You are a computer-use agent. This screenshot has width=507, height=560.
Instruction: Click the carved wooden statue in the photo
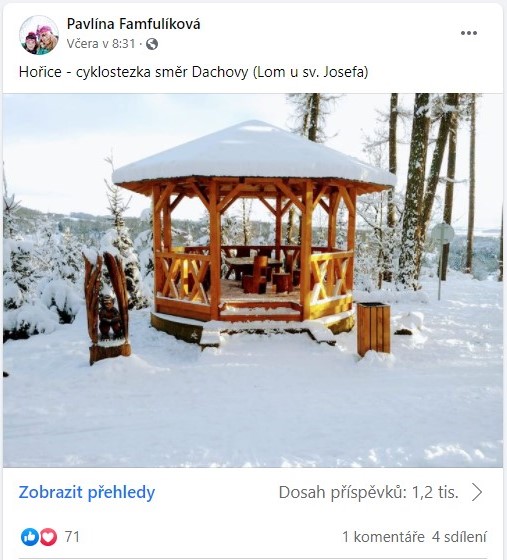tap(106, 308)
